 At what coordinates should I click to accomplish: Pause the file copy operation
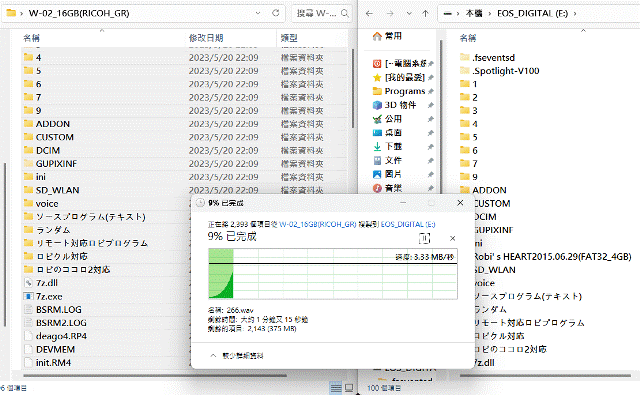tap(424, 238)
